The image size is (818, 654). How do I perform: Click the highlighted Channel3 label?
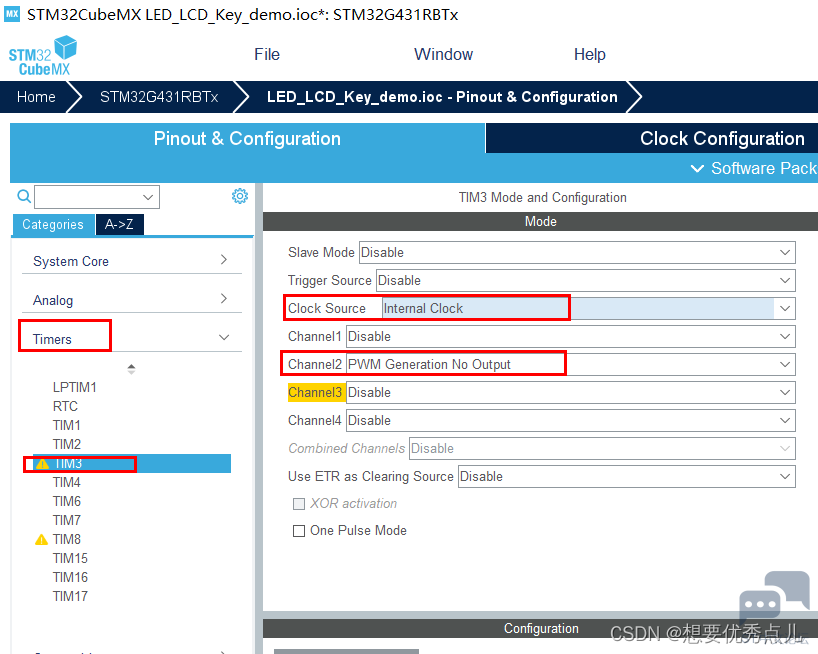(x=315, y=393)
